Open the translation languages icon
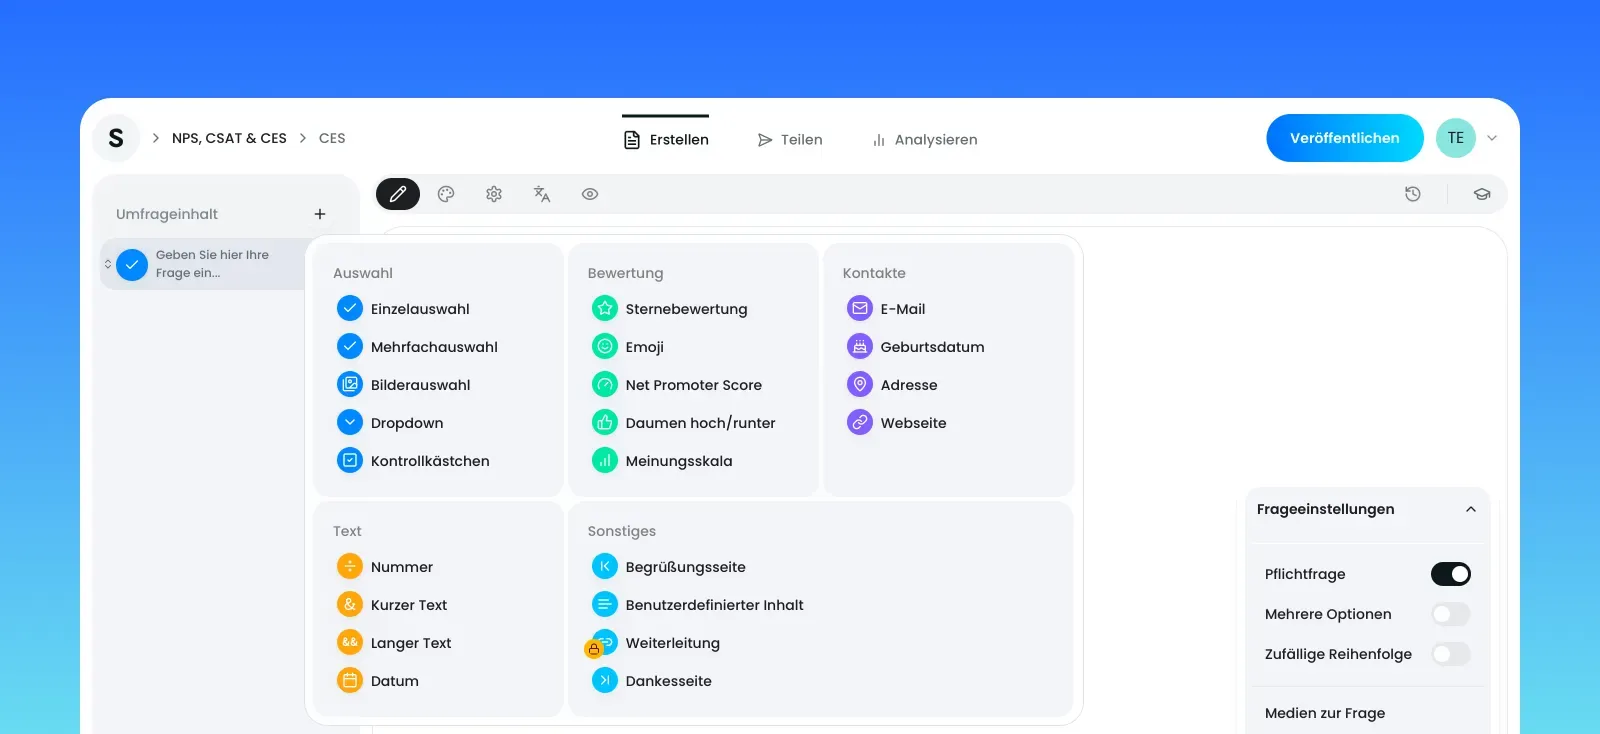 coord(542,194)
